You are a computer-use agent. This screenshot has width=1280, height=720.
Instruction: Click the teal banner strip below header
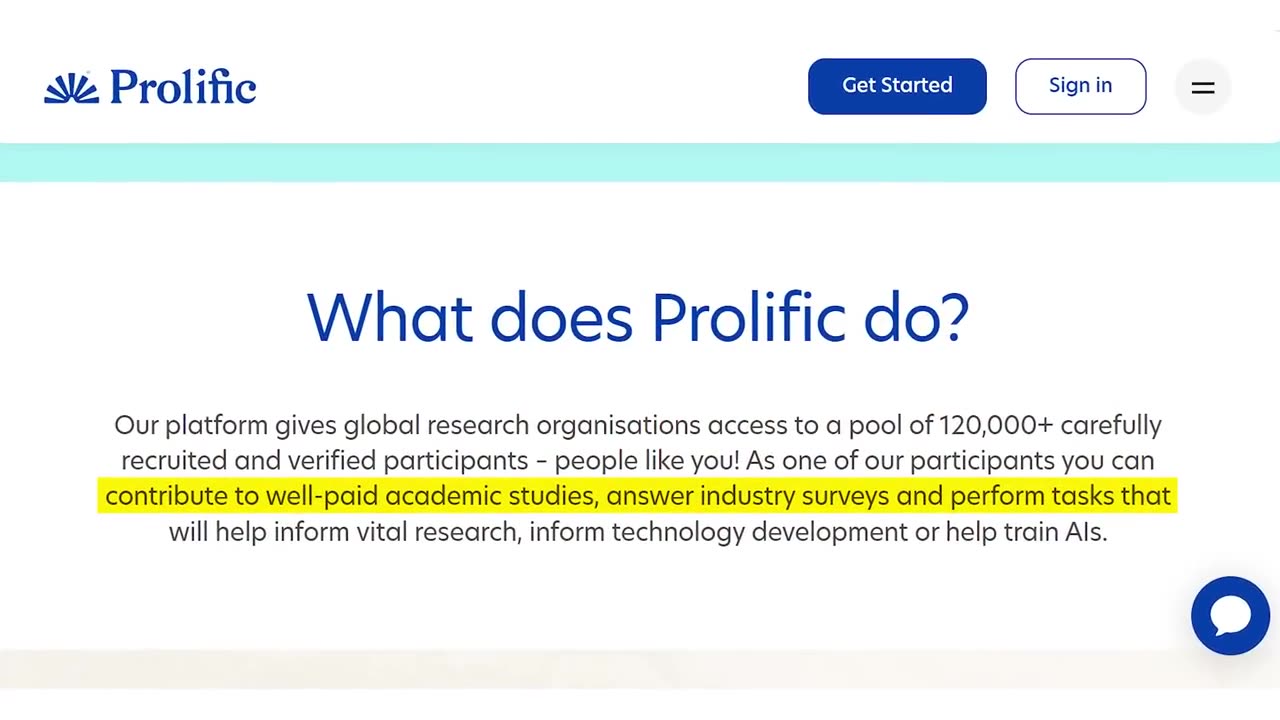click(x=640, y=162)
